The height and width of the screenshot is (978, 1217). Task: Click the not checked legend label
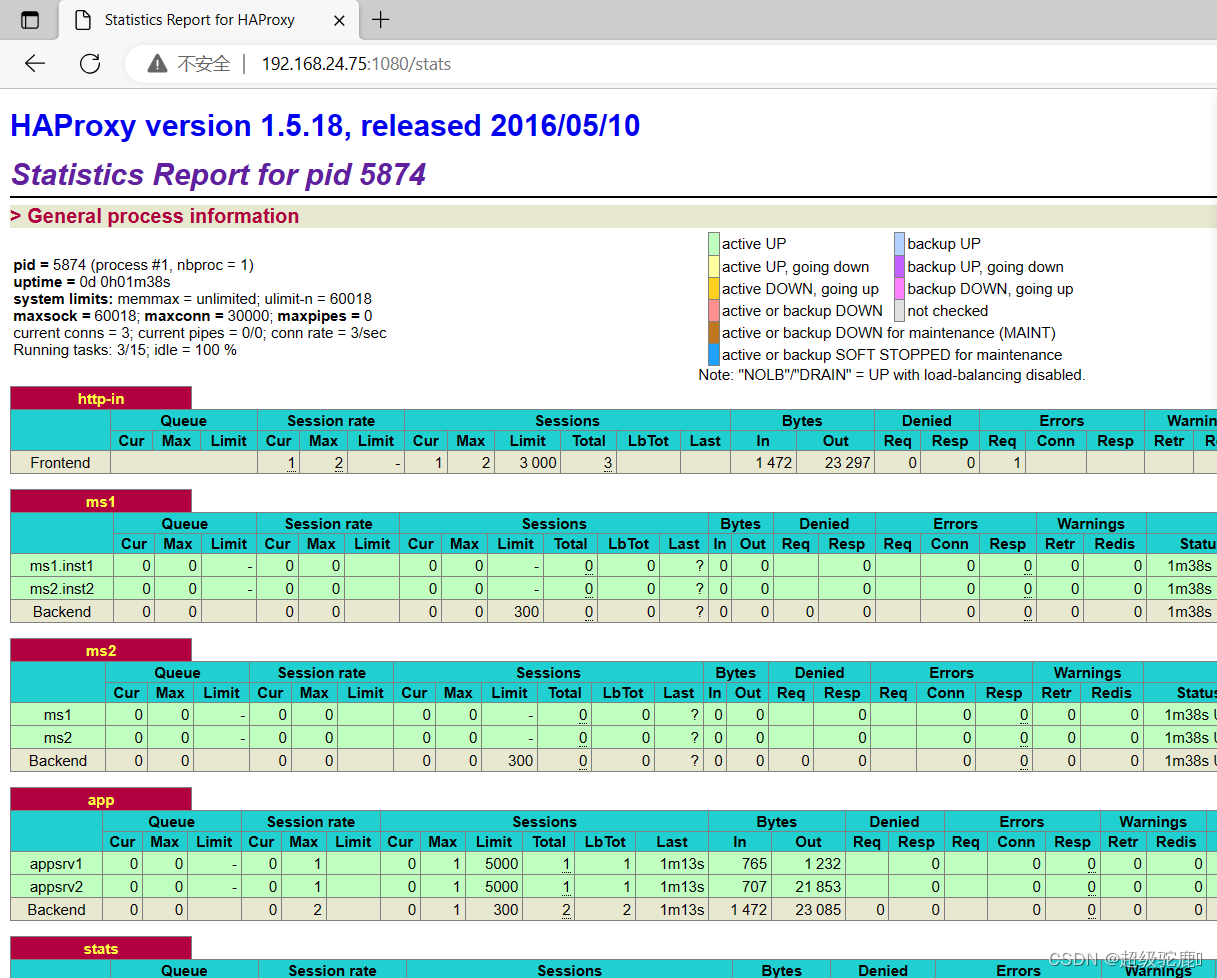click(x=947, y=311)
